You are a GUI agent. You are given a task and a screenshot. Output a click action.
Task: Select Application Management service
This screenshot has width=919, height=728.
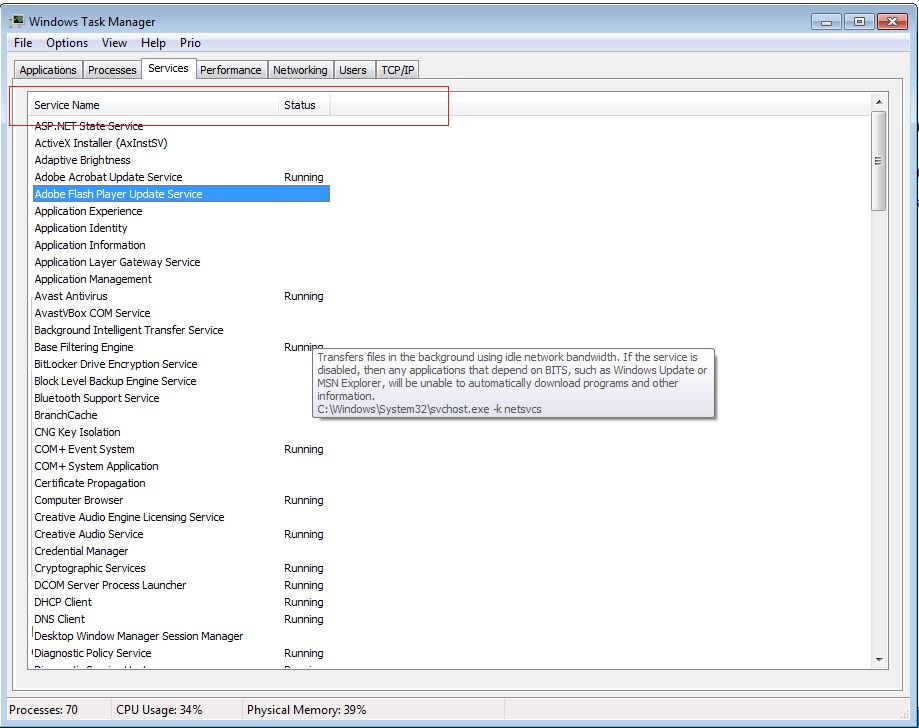click(181, 279)
